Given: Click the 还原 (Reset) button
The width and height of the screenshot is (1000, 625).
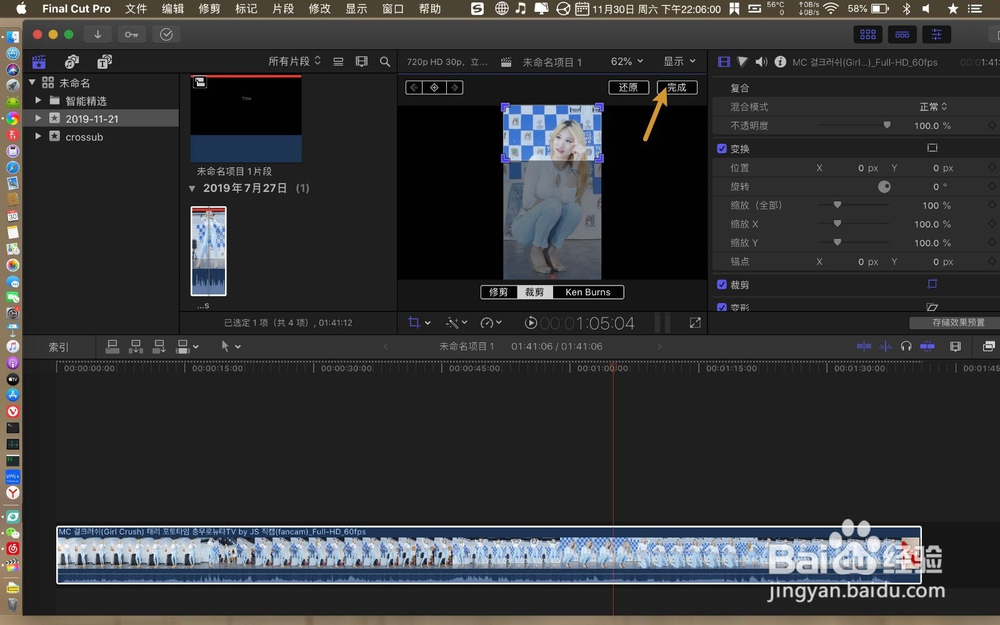Looking at the screenshot, I should [628, 87].
